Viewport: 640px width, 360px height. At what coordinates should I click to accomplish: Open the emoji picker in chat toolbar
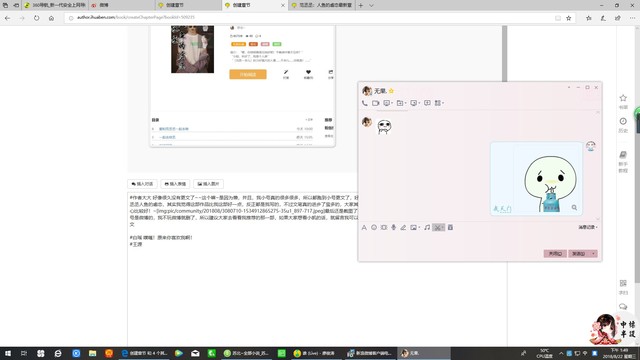pos(374,228)
